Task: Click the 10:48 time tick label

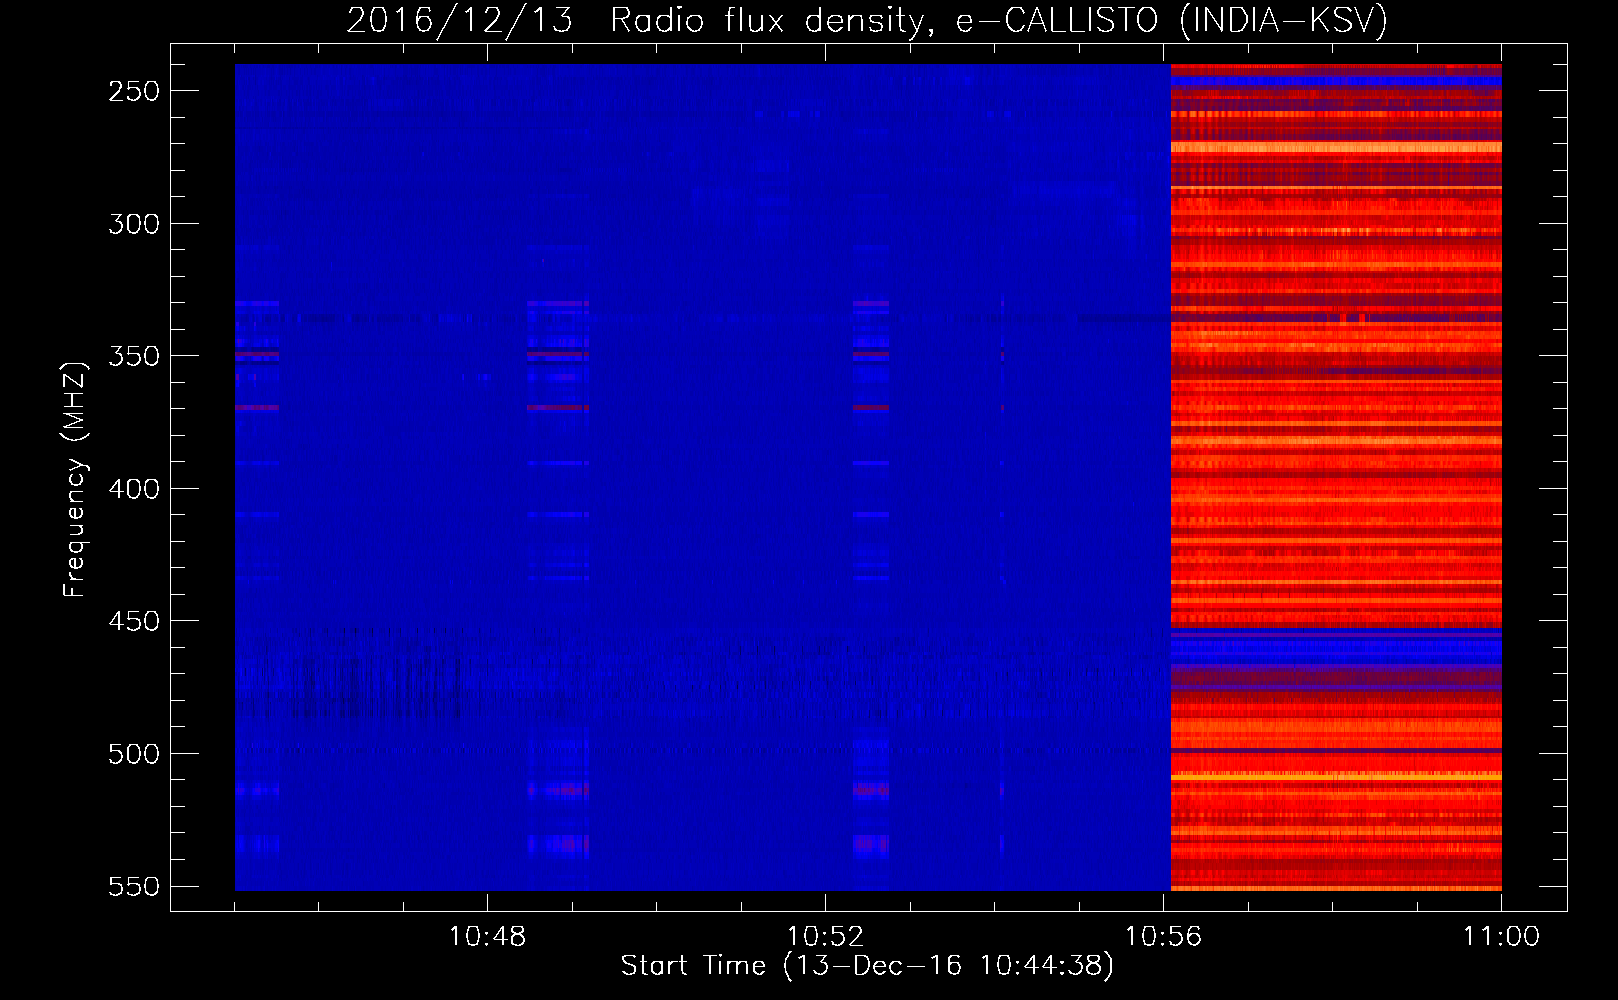Action: (487, 937)
